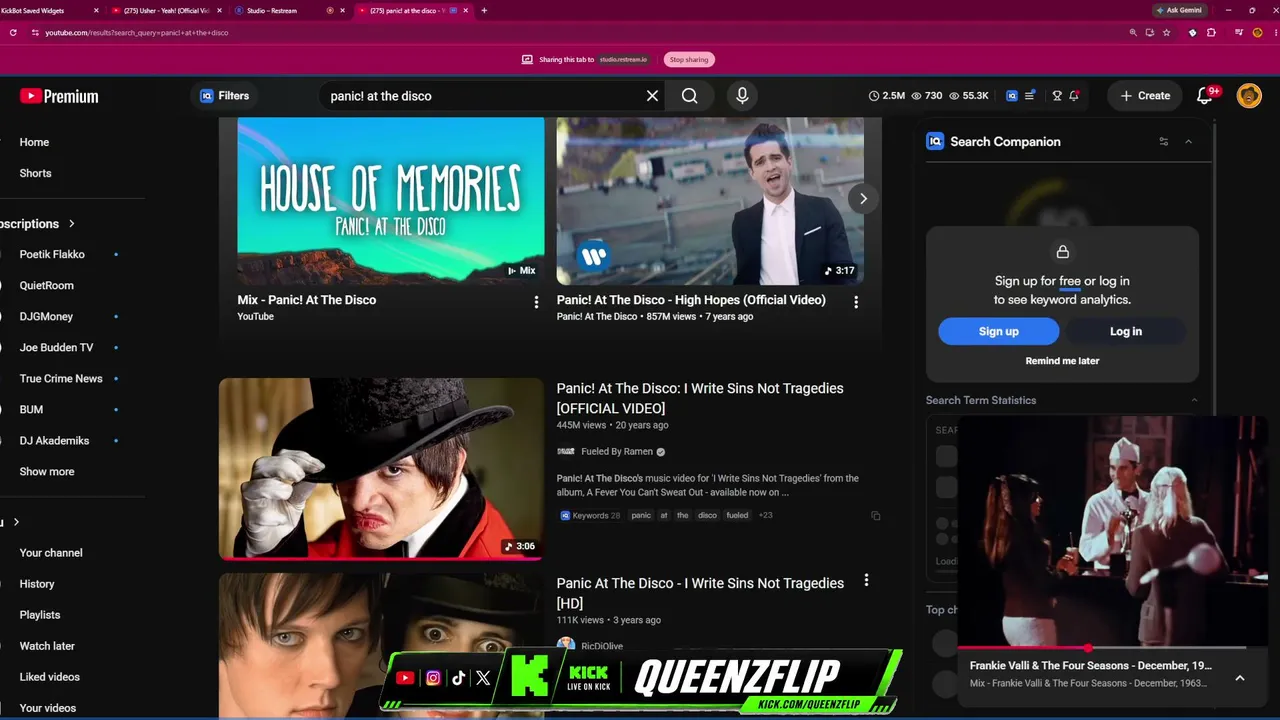Expand the You section chevron in sidebar
The width and height of the screenshot is (1280, 720).
coord(16,522)
